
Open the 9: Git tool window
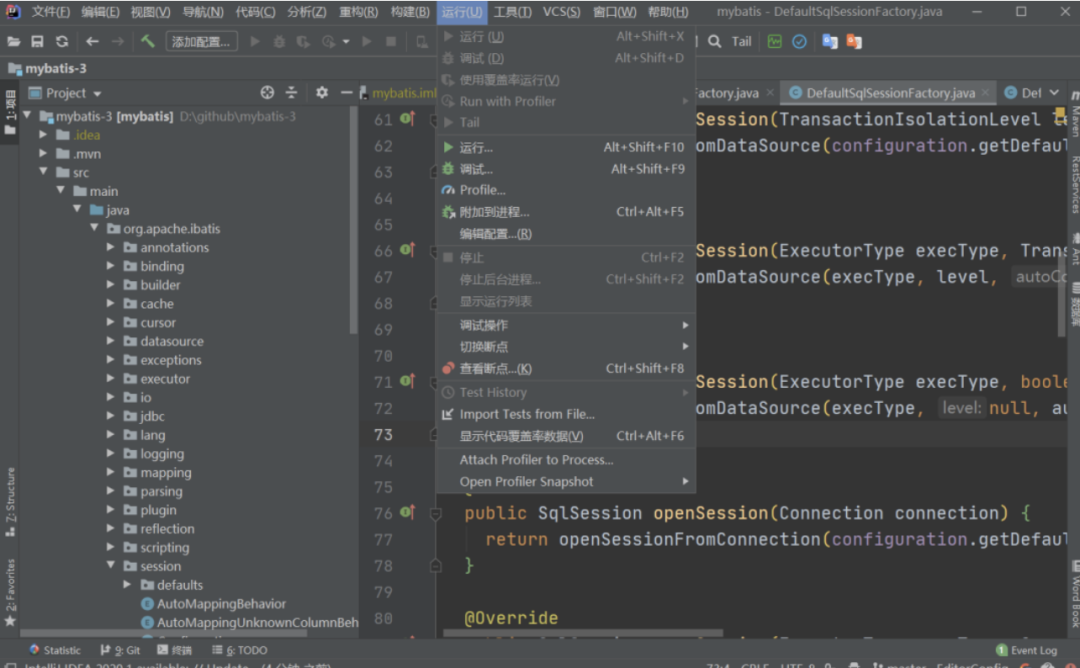[120, 650]
